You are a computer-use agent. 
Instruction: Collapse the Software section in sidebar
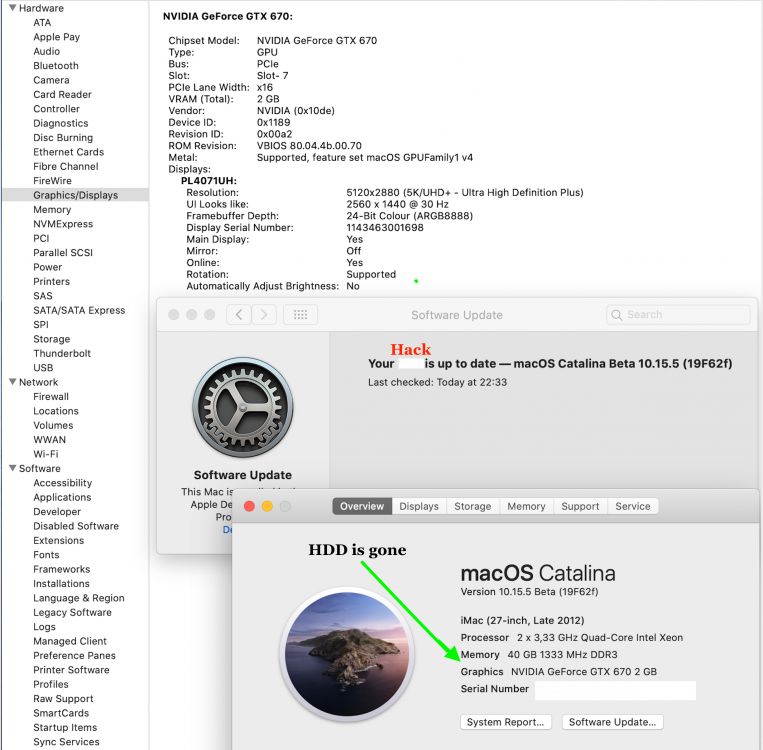pos(13,468)
